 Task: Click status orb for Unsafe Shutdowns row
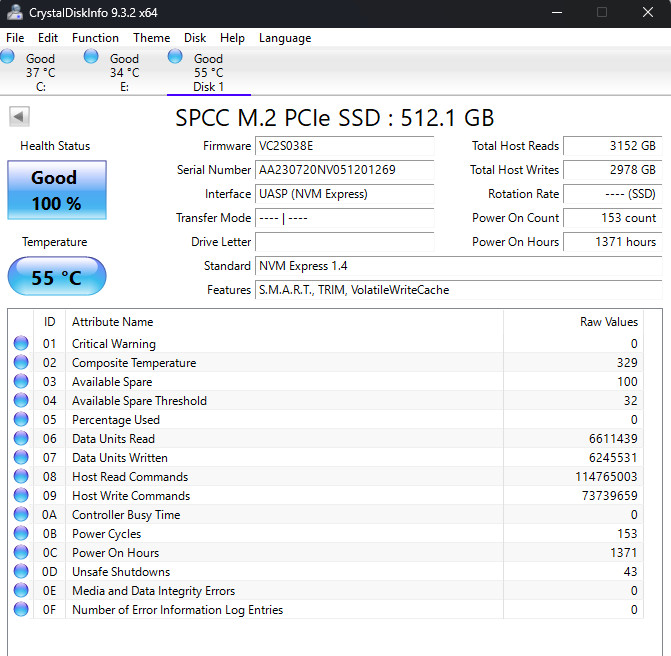21,571
